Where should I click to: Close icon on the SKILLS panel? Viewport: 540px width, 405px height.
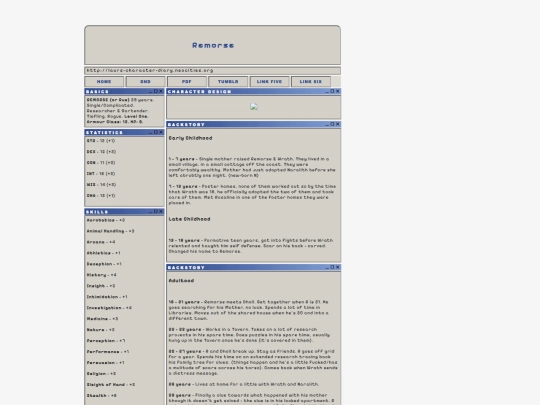[x=161, y=211]
